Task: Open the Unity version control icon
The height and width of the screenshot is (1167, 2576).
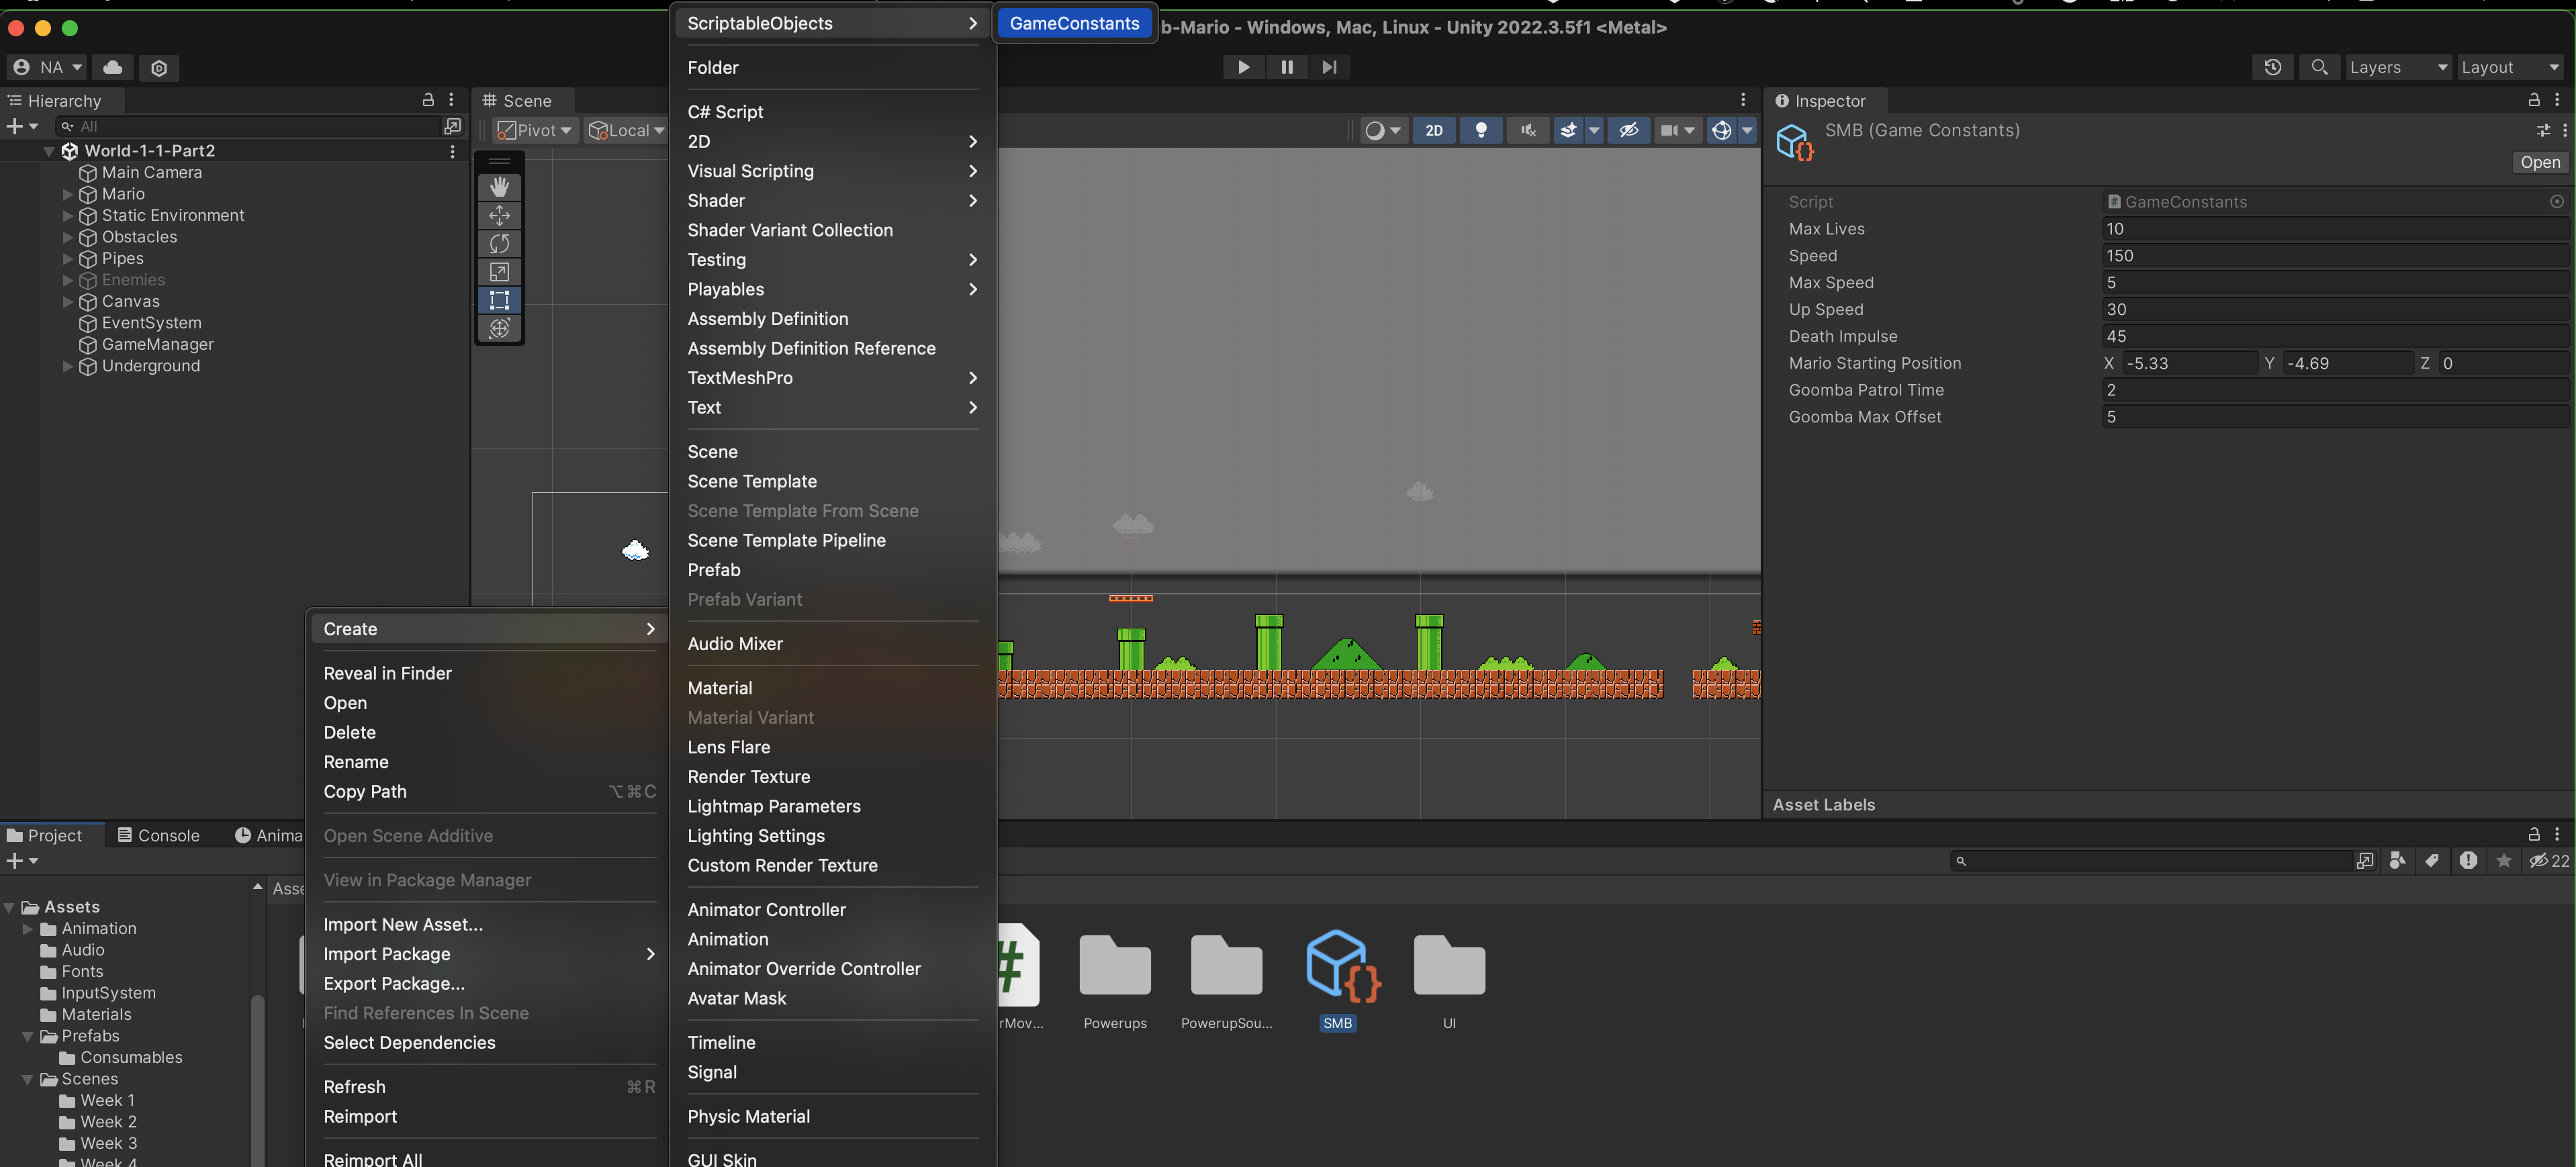Action: tap(159, 67)
